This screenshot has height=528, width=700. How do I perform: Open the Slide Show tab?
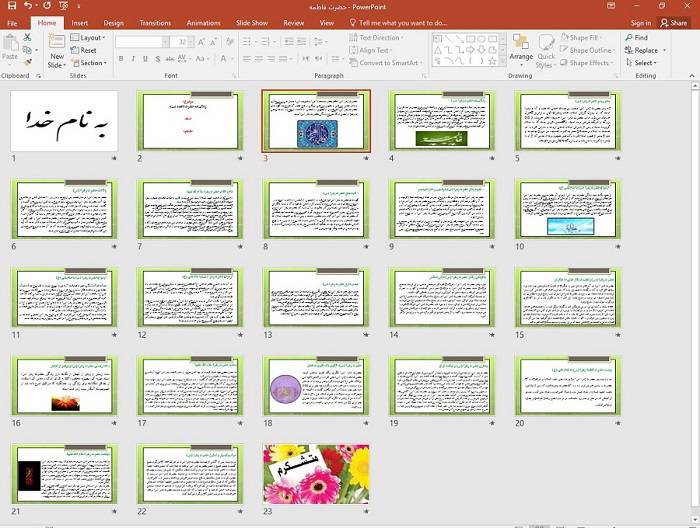click(251, 22)
